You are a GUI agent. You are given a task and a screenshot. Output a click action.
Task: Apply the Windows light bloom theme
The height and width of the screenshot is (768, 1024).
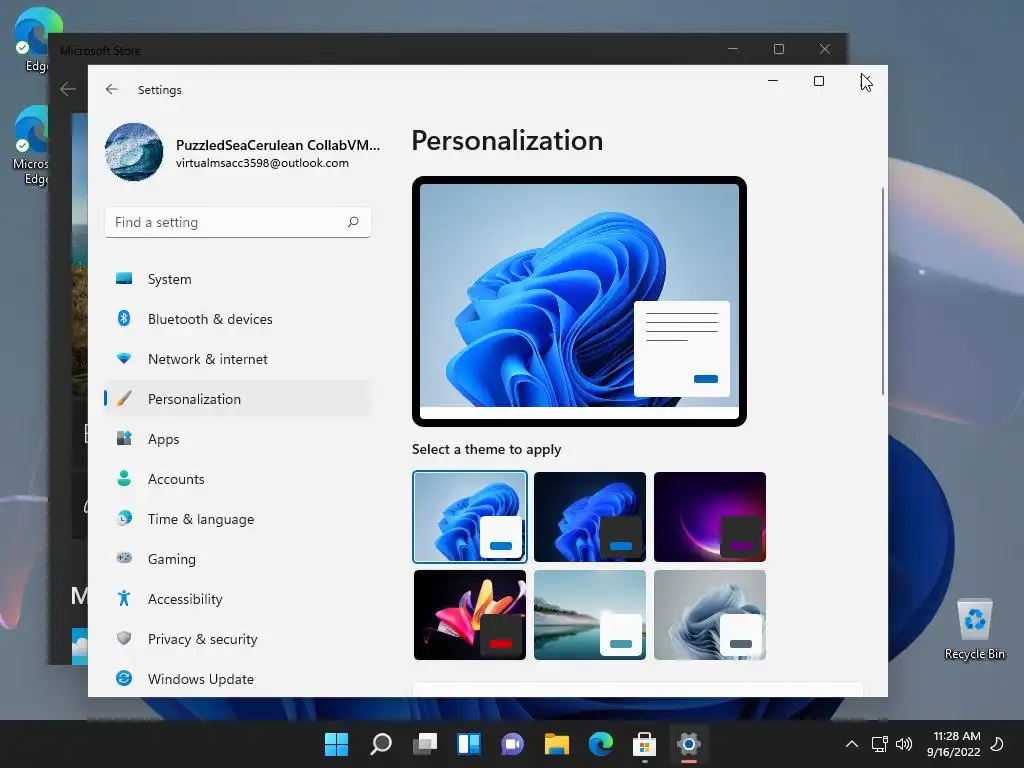470,517
